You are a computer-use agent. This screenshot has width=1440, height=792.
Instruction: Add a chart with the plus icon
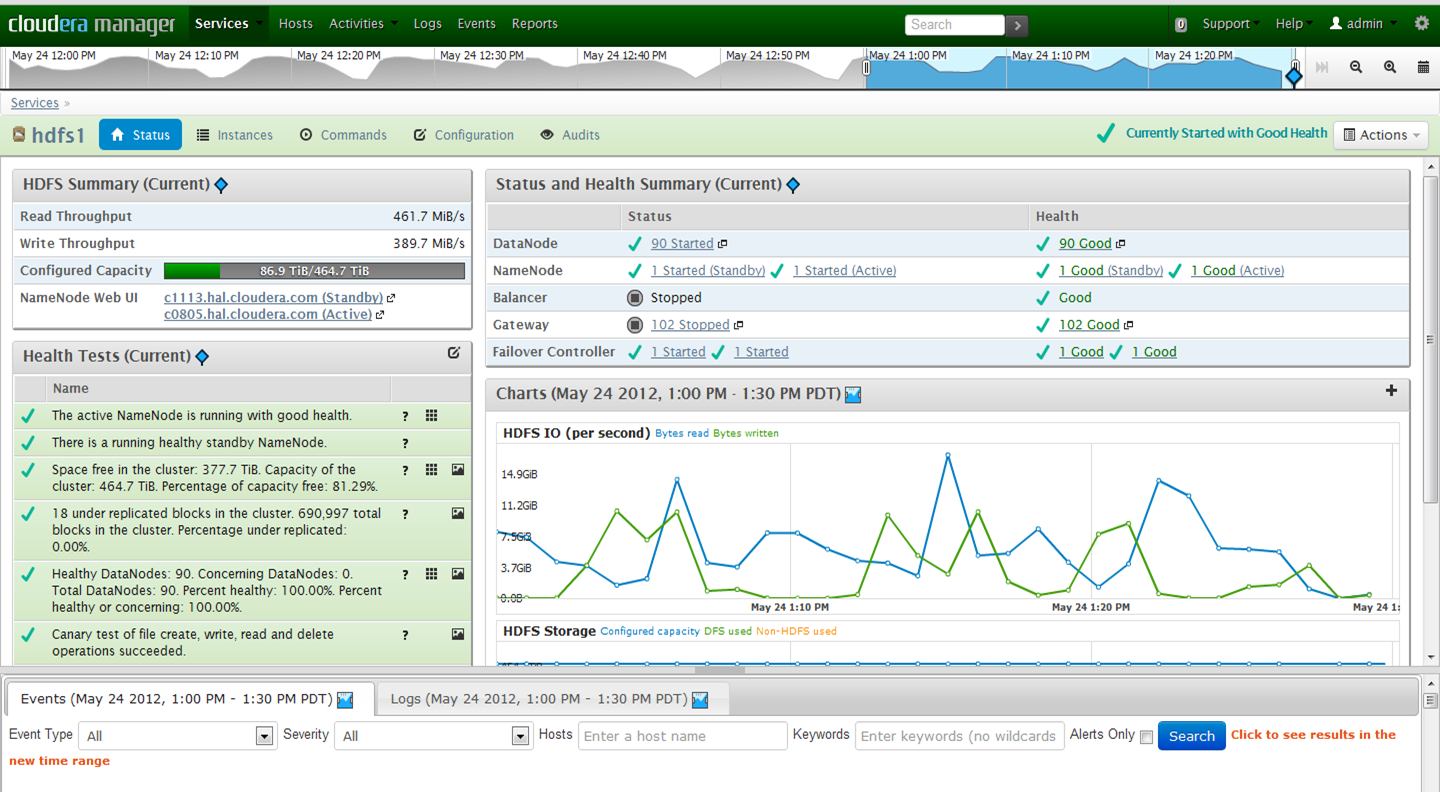pos(1391,391)
